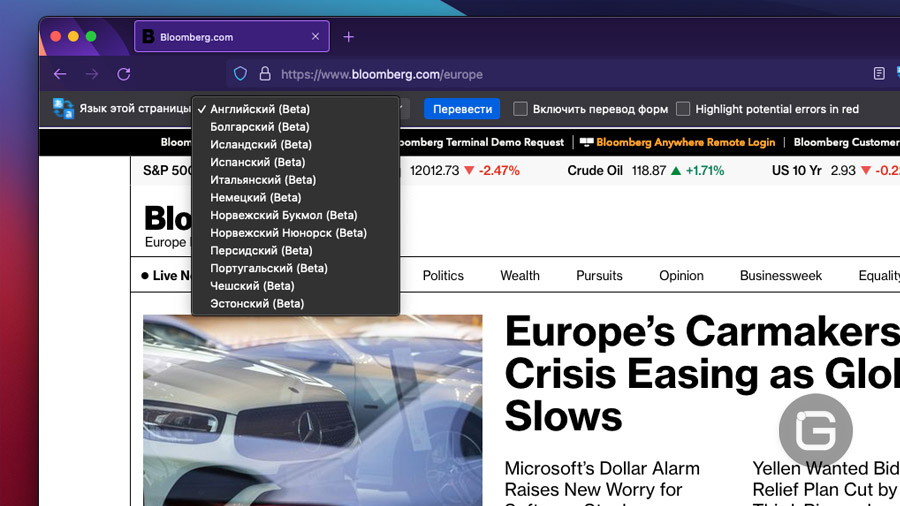Select Норвежский Букмол (Beta) option
The height and width of the screenshot is (506, 900).
[x=295, y=215]
